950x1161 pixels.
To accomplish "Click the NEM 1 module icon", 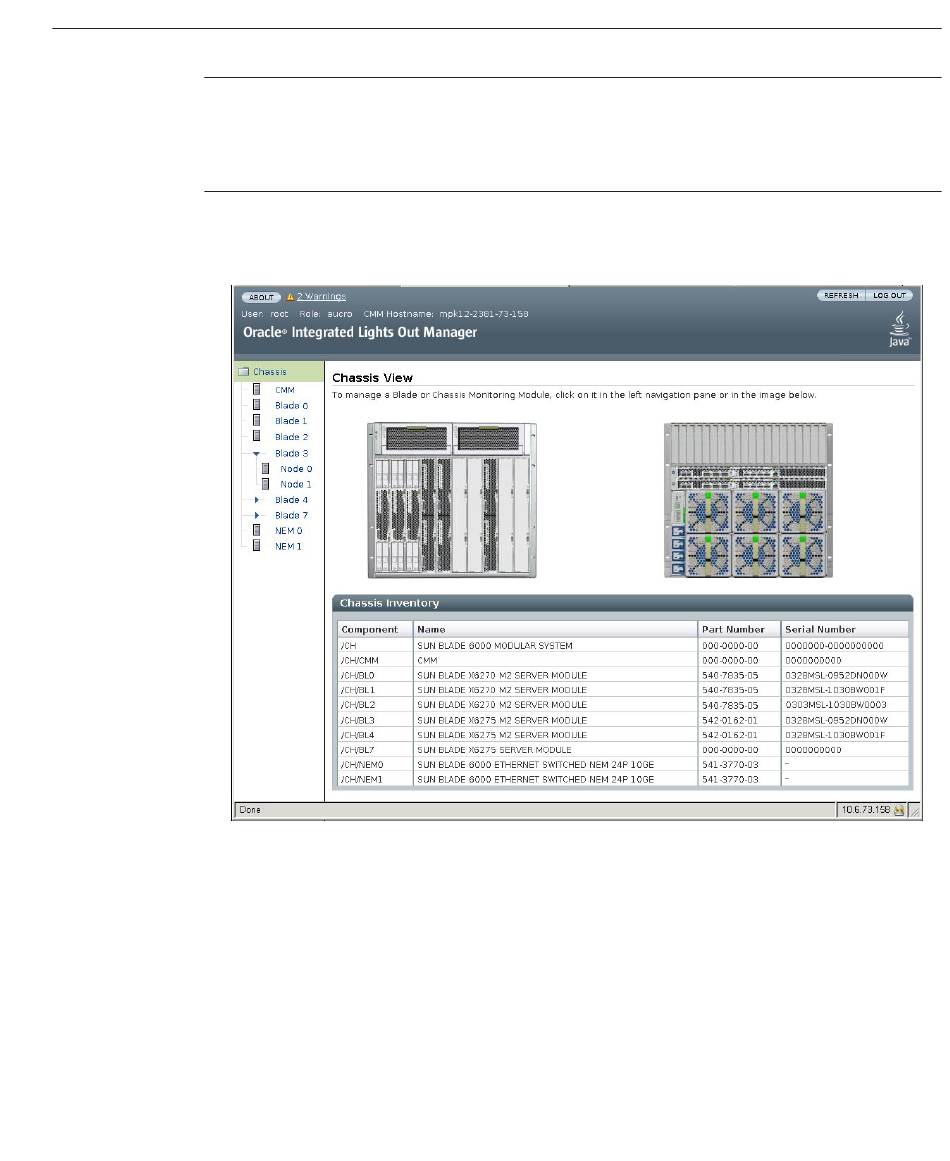I will click(257, 546).
